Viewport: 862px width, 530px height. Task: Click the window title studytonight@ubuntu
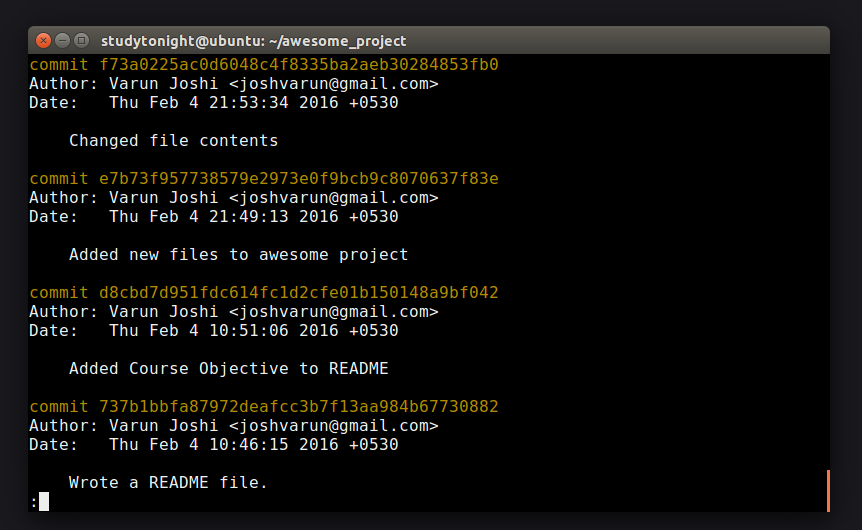[253, 41]
